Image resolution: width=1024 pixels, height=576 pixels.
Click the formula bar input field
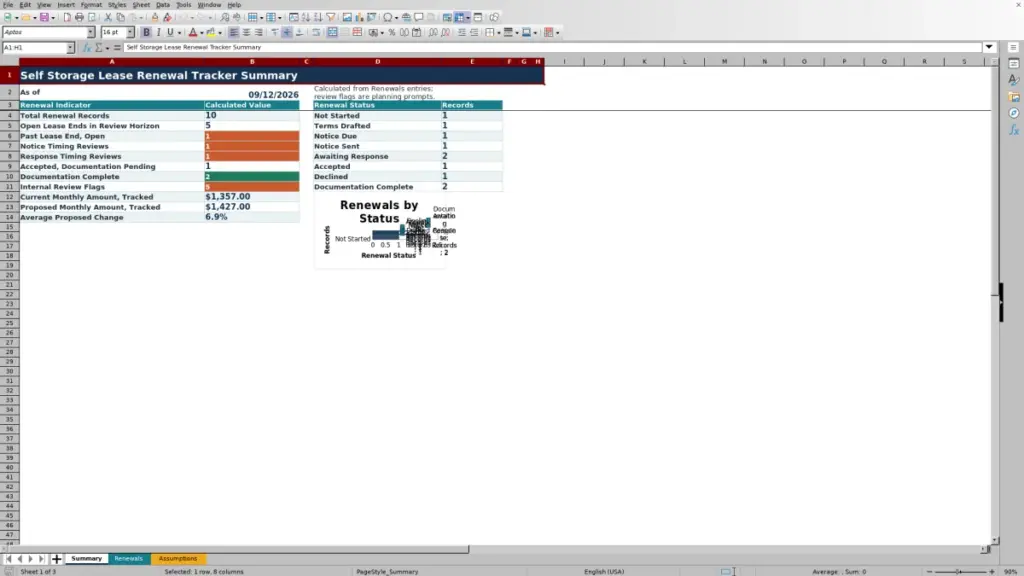tap(552, 48)
